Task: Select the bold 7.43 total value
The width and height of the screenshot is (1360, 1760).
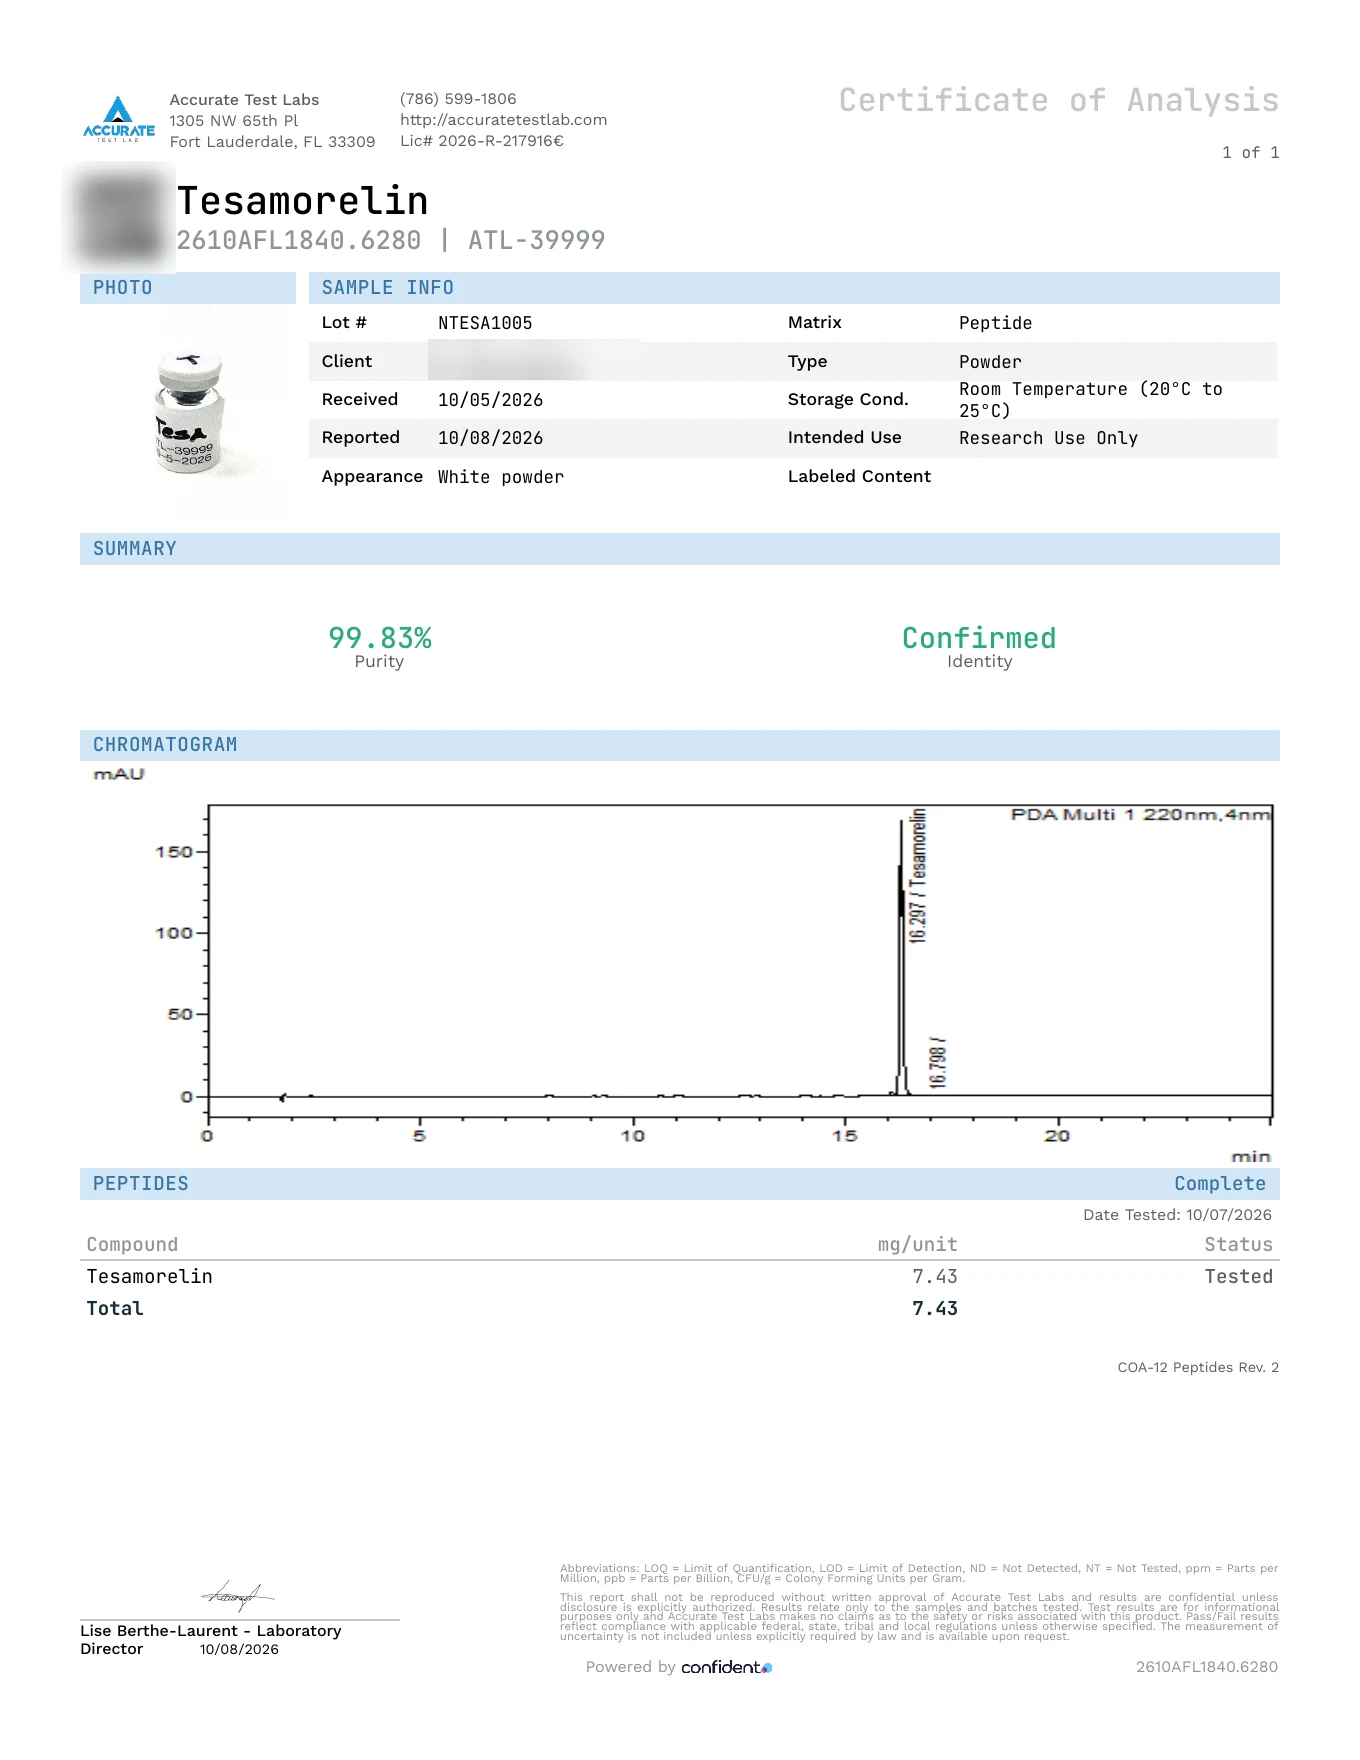Action: (x=935, y=1309)
